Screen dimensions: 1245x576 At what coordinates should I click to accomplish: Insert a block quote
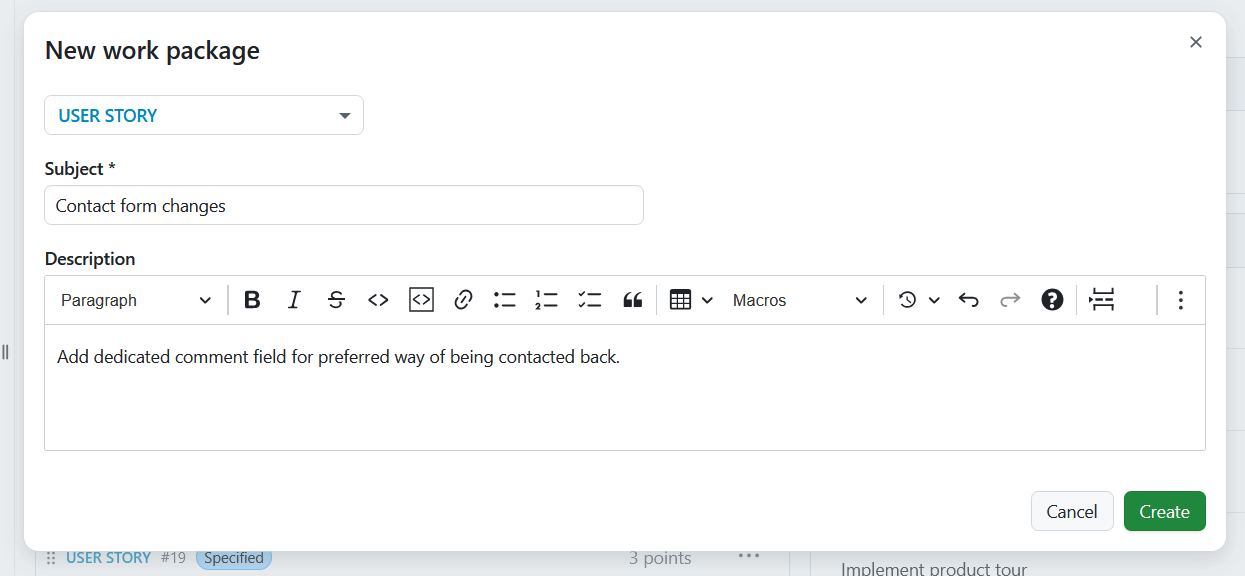632,299
